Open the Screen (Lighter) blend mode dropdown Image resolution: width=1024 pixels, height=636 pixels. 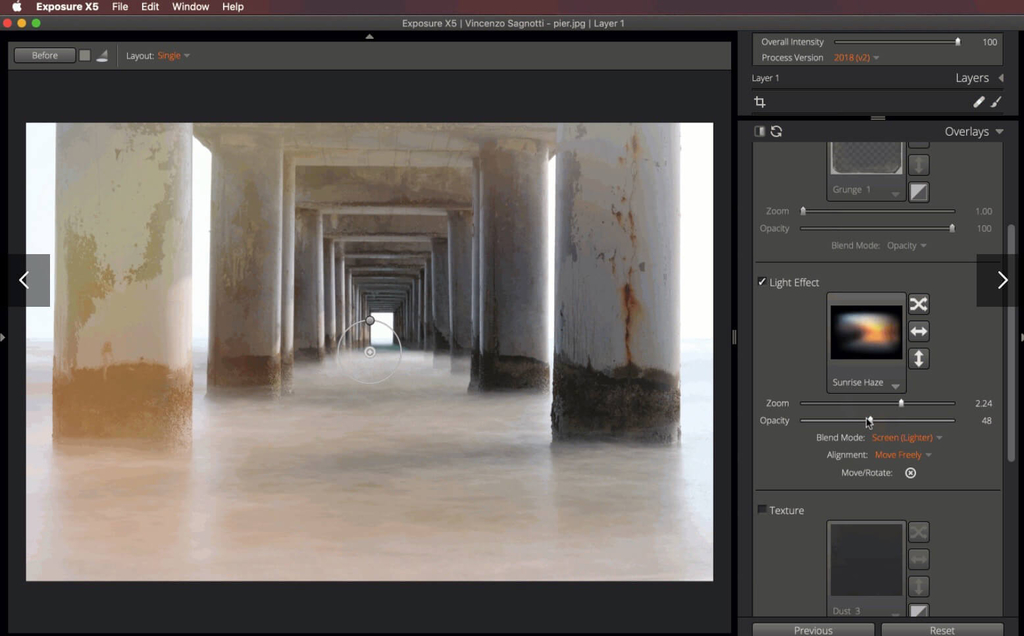click(x=905, y=437)
